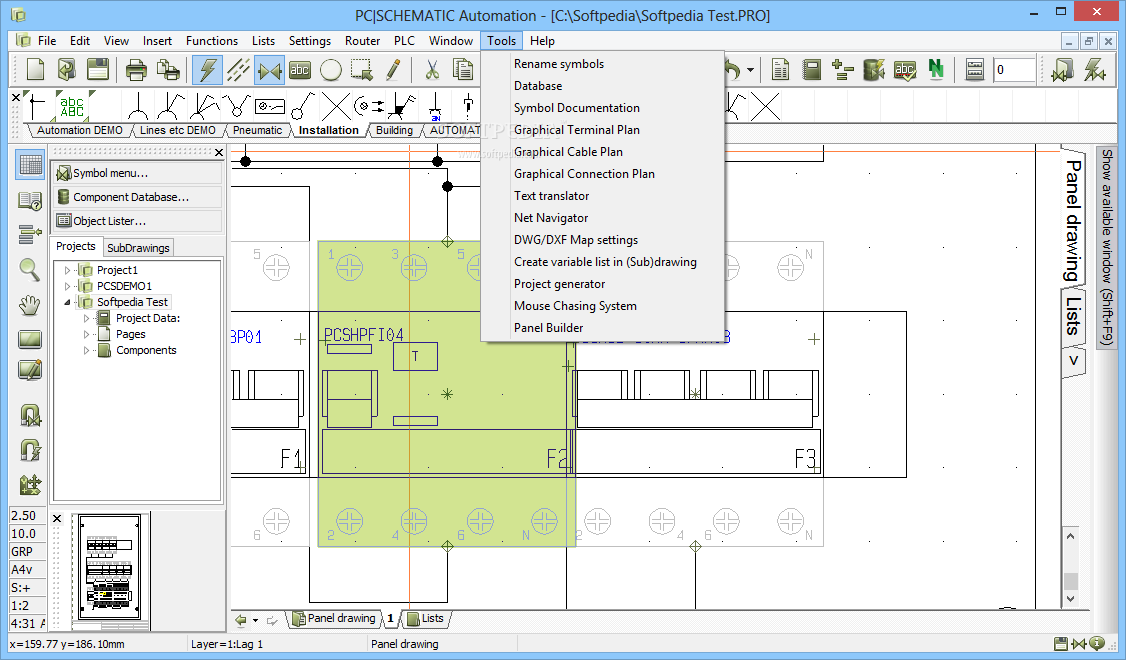Viewport: 1126px width, 660px height.
Task: Collapse the Softpedia Test project node
Action: pyautogui.click(x=68, y=302)
